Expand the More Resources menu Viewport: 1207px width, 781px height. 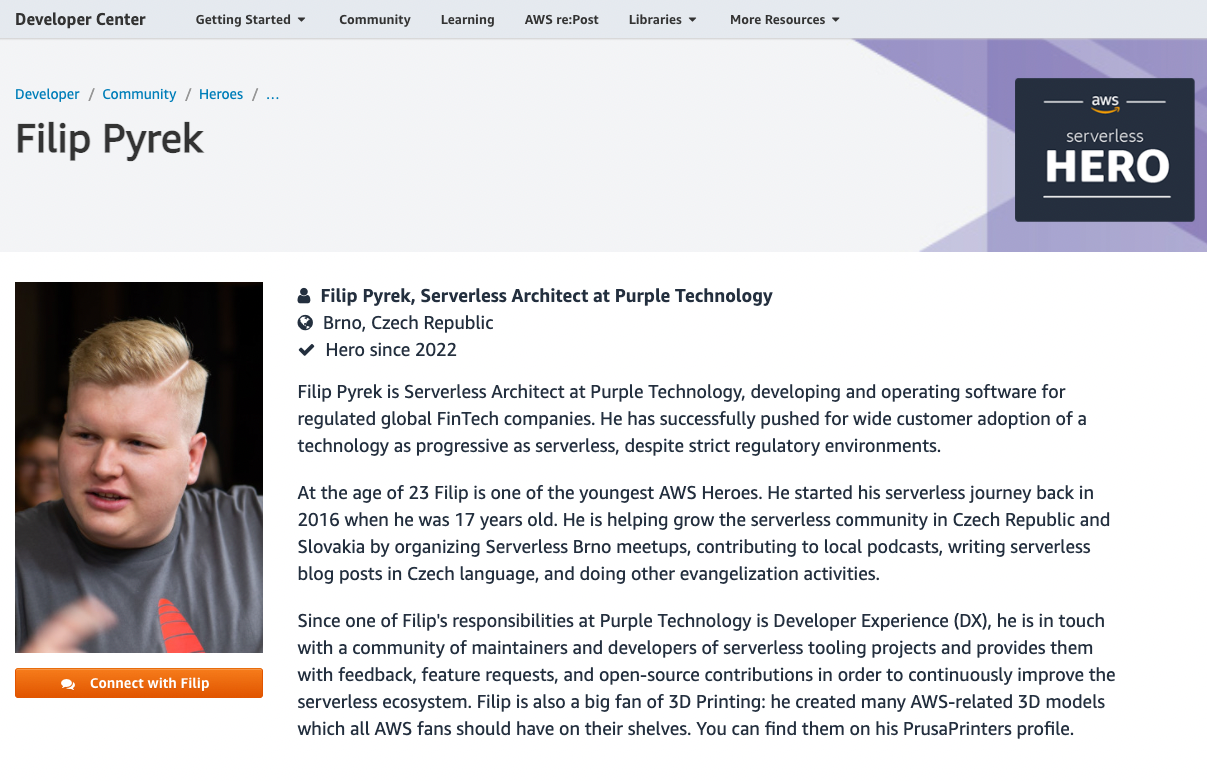(x=784, y=19)
